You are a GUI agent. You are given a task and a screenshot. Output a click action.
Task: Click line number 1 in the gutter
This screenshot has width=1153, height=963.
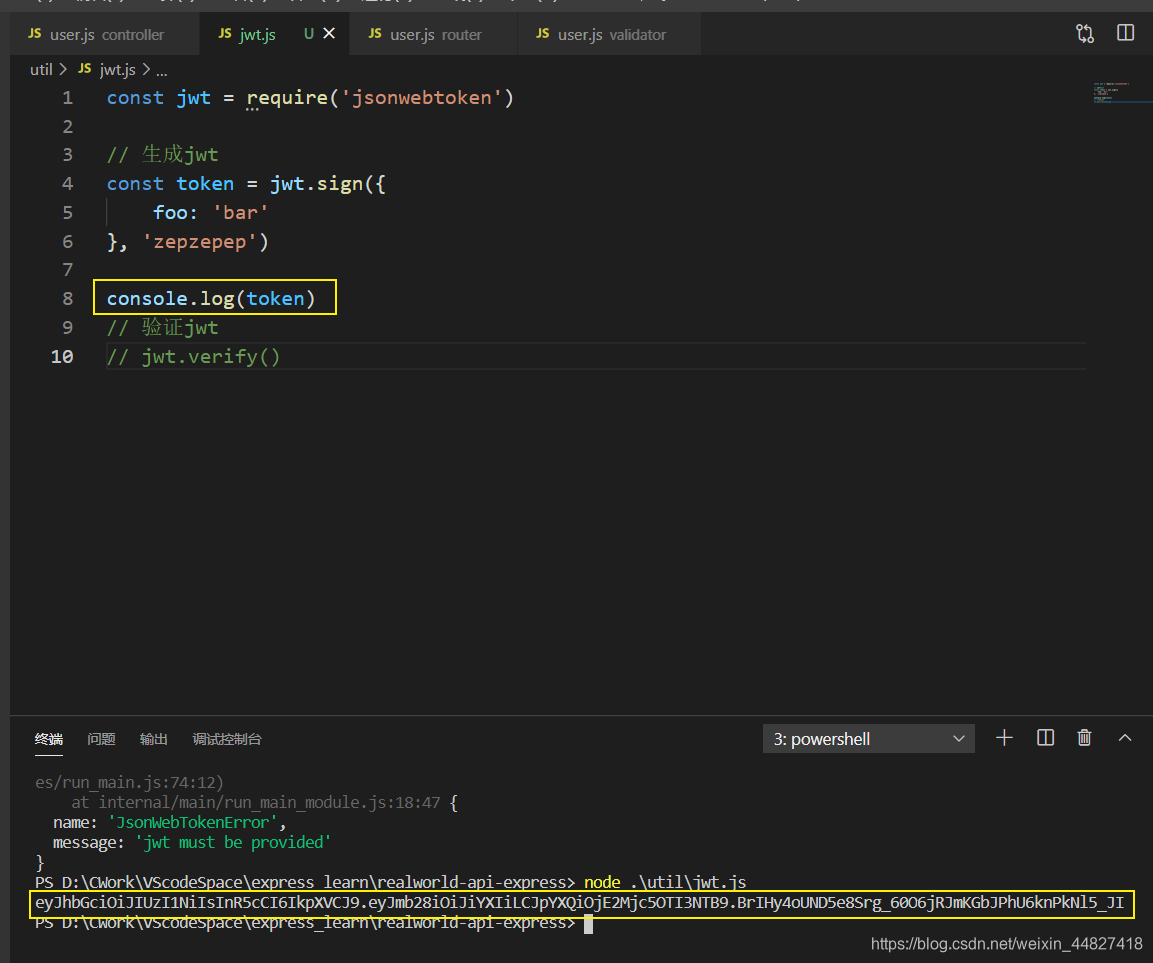[68, 98]
